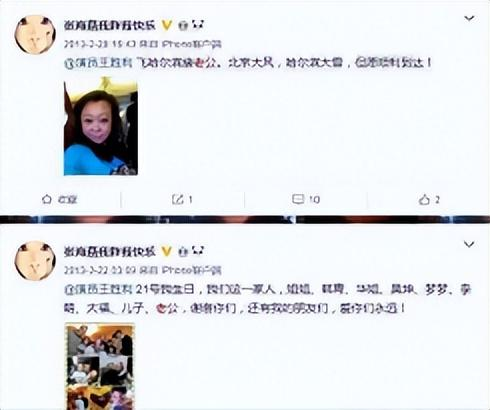Screen dimensions: 490x410
Task: Click the @mention link before 飞哈尔滨 text
Action: (x=98, y=63)
